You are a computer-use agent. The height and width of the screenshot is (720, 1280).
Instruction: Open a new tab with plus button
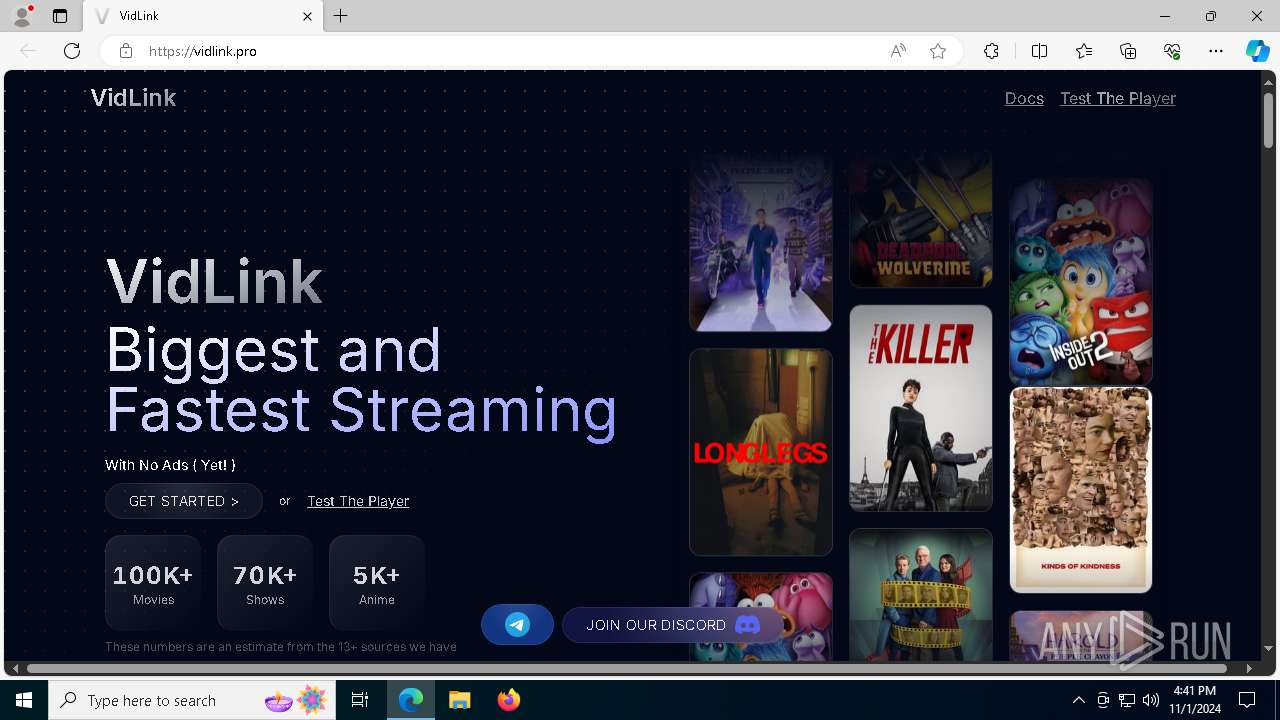point(341,16)
